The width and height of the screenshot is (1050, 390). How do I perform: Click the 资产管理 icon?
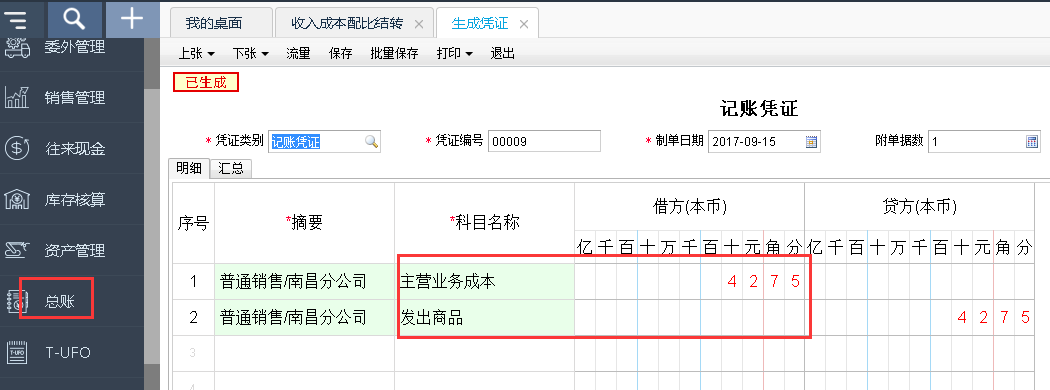(x=17, y=250)
